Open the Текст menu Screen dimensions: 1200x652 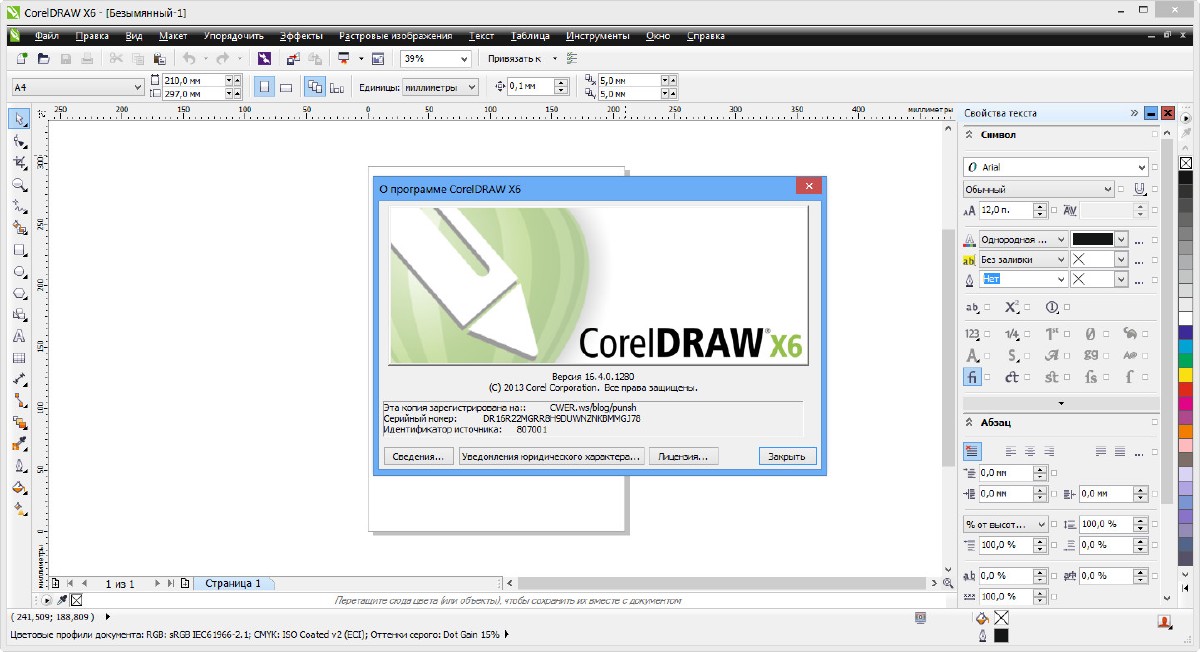coord(481,36)
